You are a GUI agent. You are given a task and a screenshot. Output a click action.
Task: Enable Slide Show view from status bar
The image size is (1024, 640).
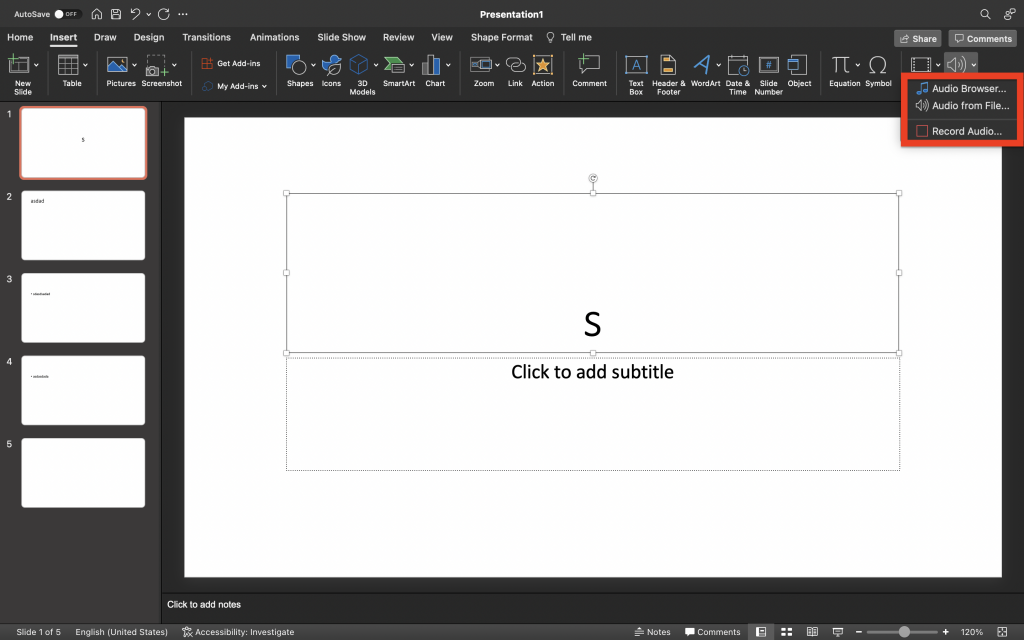838,631
